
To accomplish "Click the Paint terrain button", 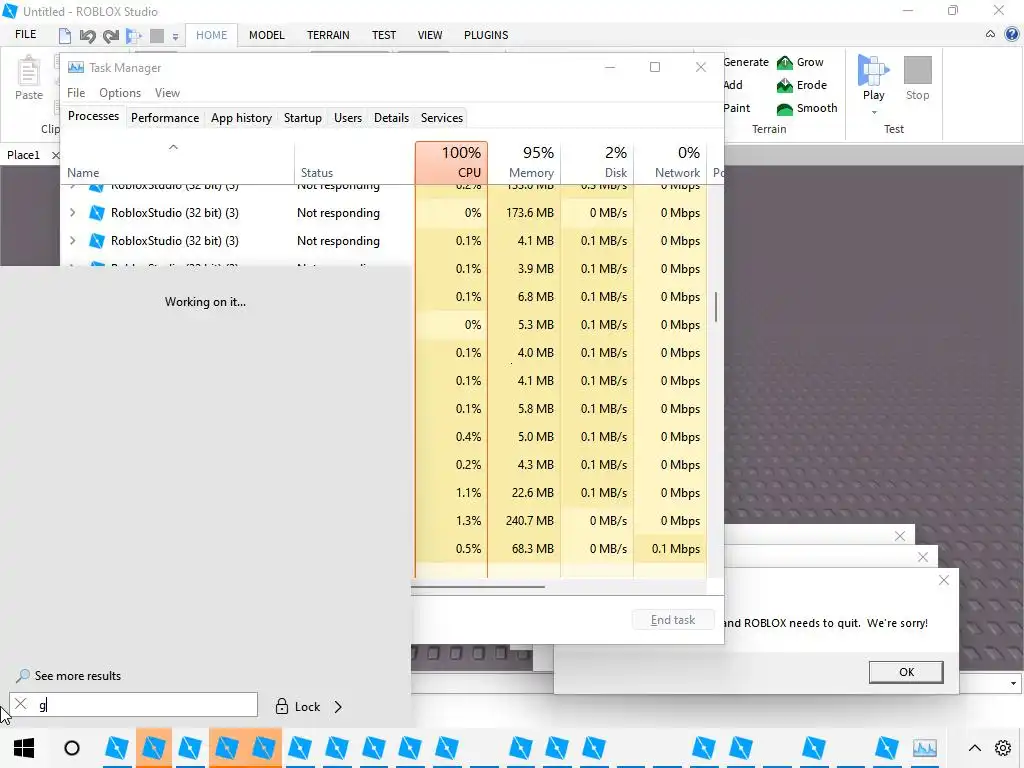I will click(x=737, y=108).
